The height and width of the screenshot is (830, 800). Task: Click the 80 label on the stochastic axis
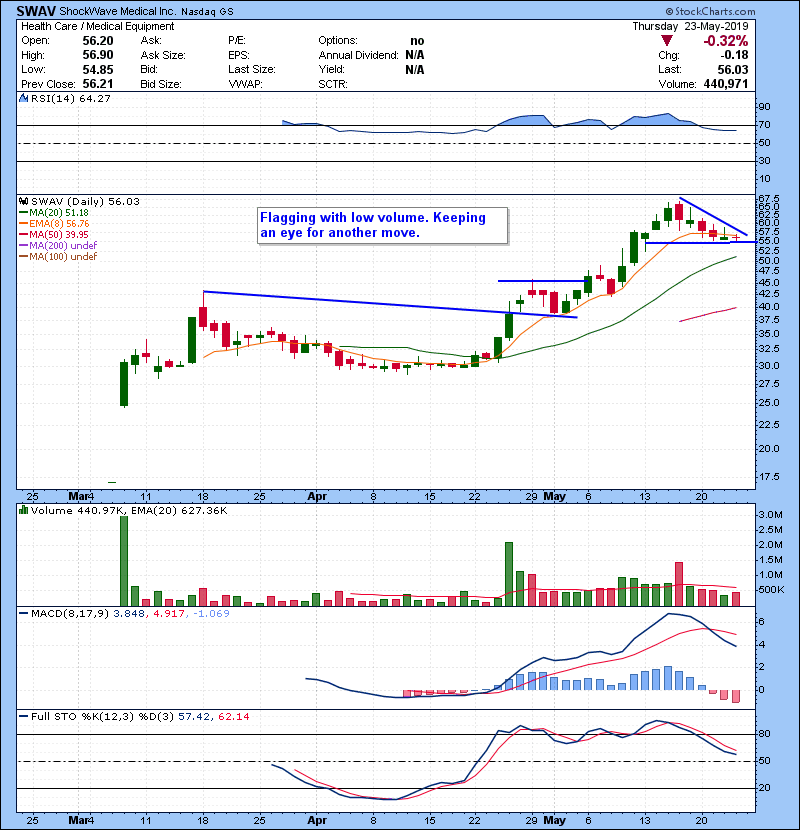pyautogui.click(x=765, y=734)
